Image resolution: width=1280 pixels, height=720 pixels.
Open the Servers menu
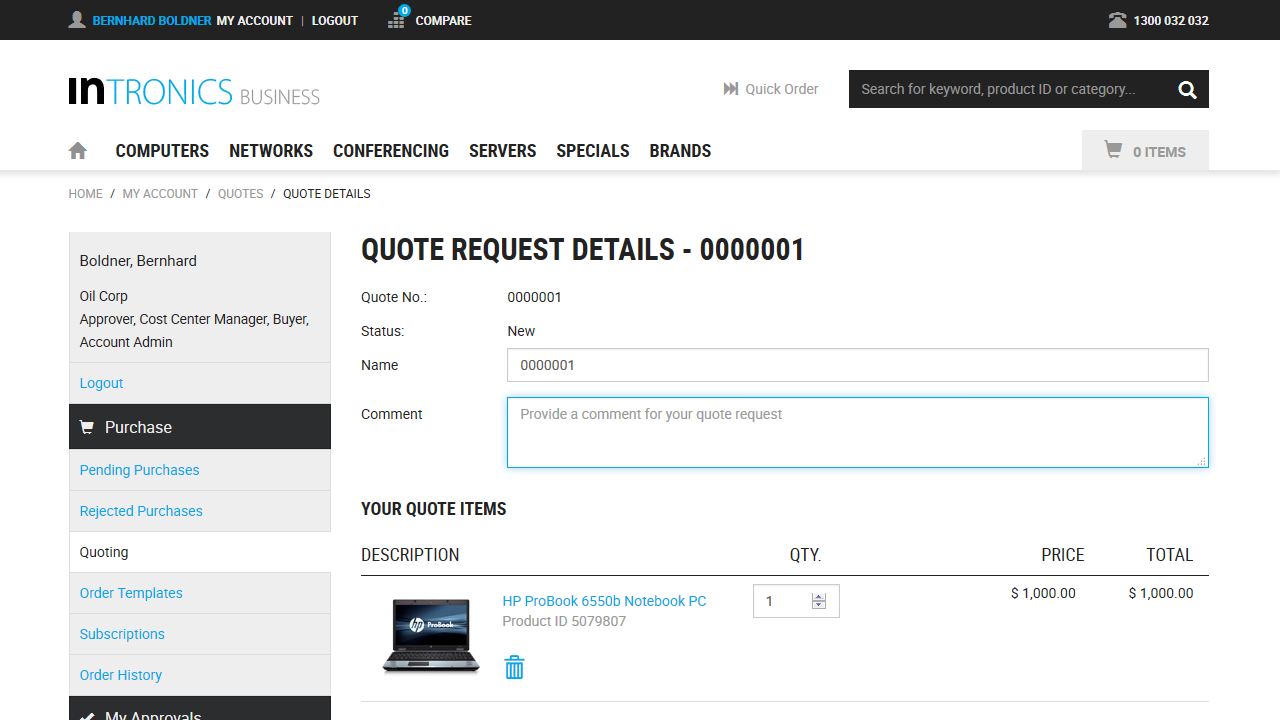pos(503,151)
